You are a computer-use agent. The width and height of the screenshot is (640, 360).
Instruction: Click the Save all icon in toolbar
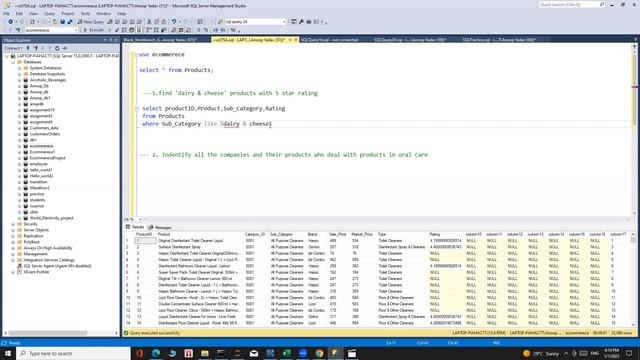(70, 22)
